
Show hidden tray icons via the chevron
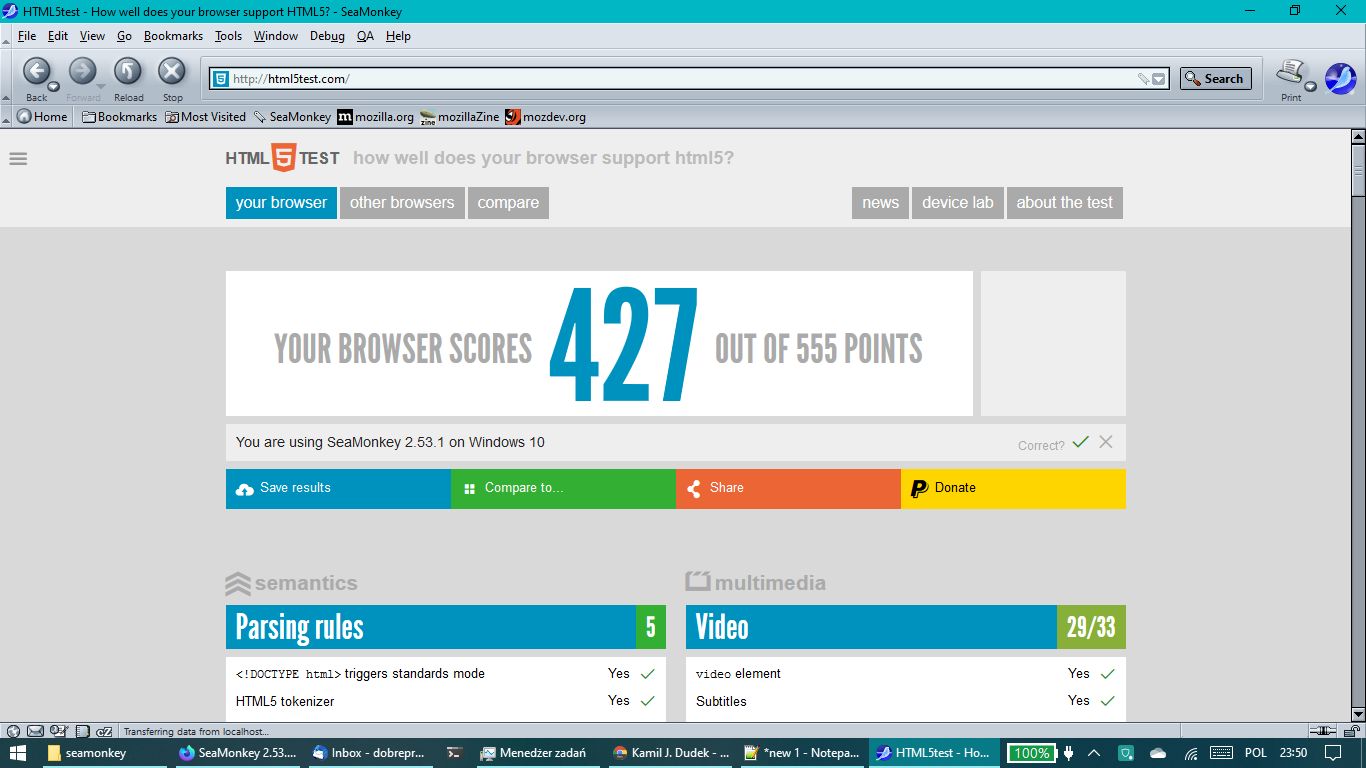coord(1094,753)
